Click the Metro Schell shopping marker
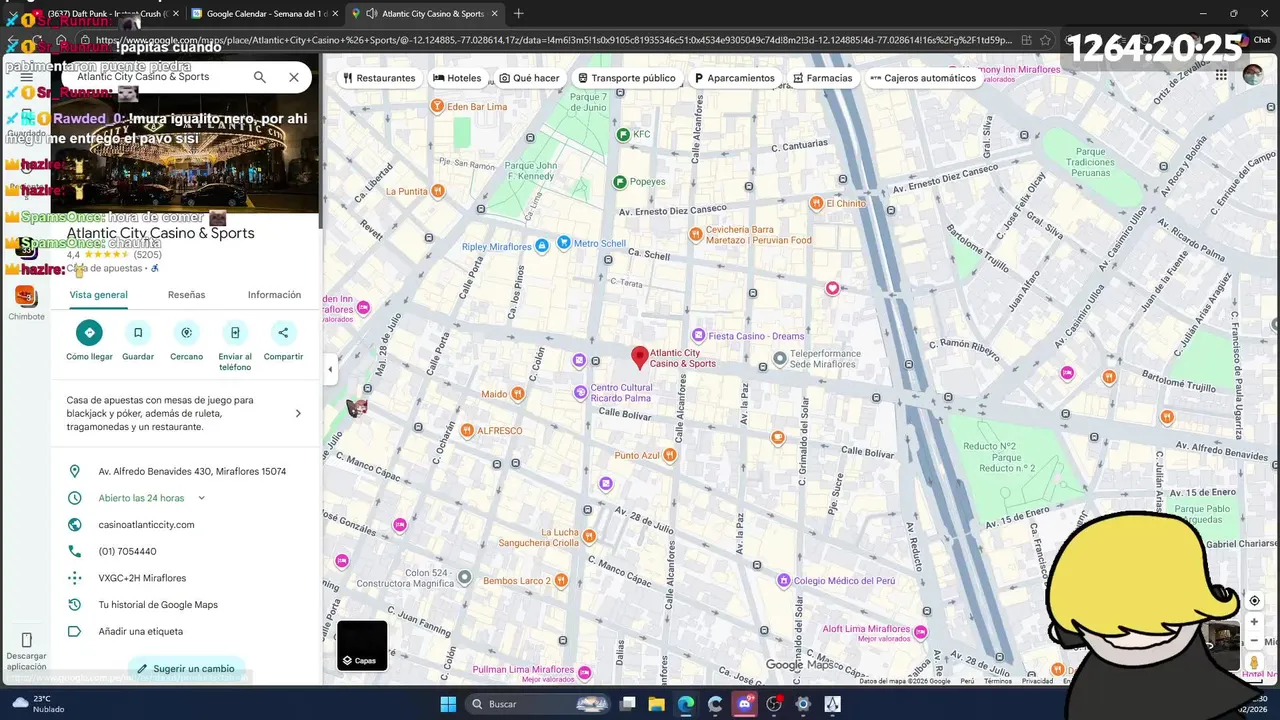1280x720 pixels. coord(564,242)
